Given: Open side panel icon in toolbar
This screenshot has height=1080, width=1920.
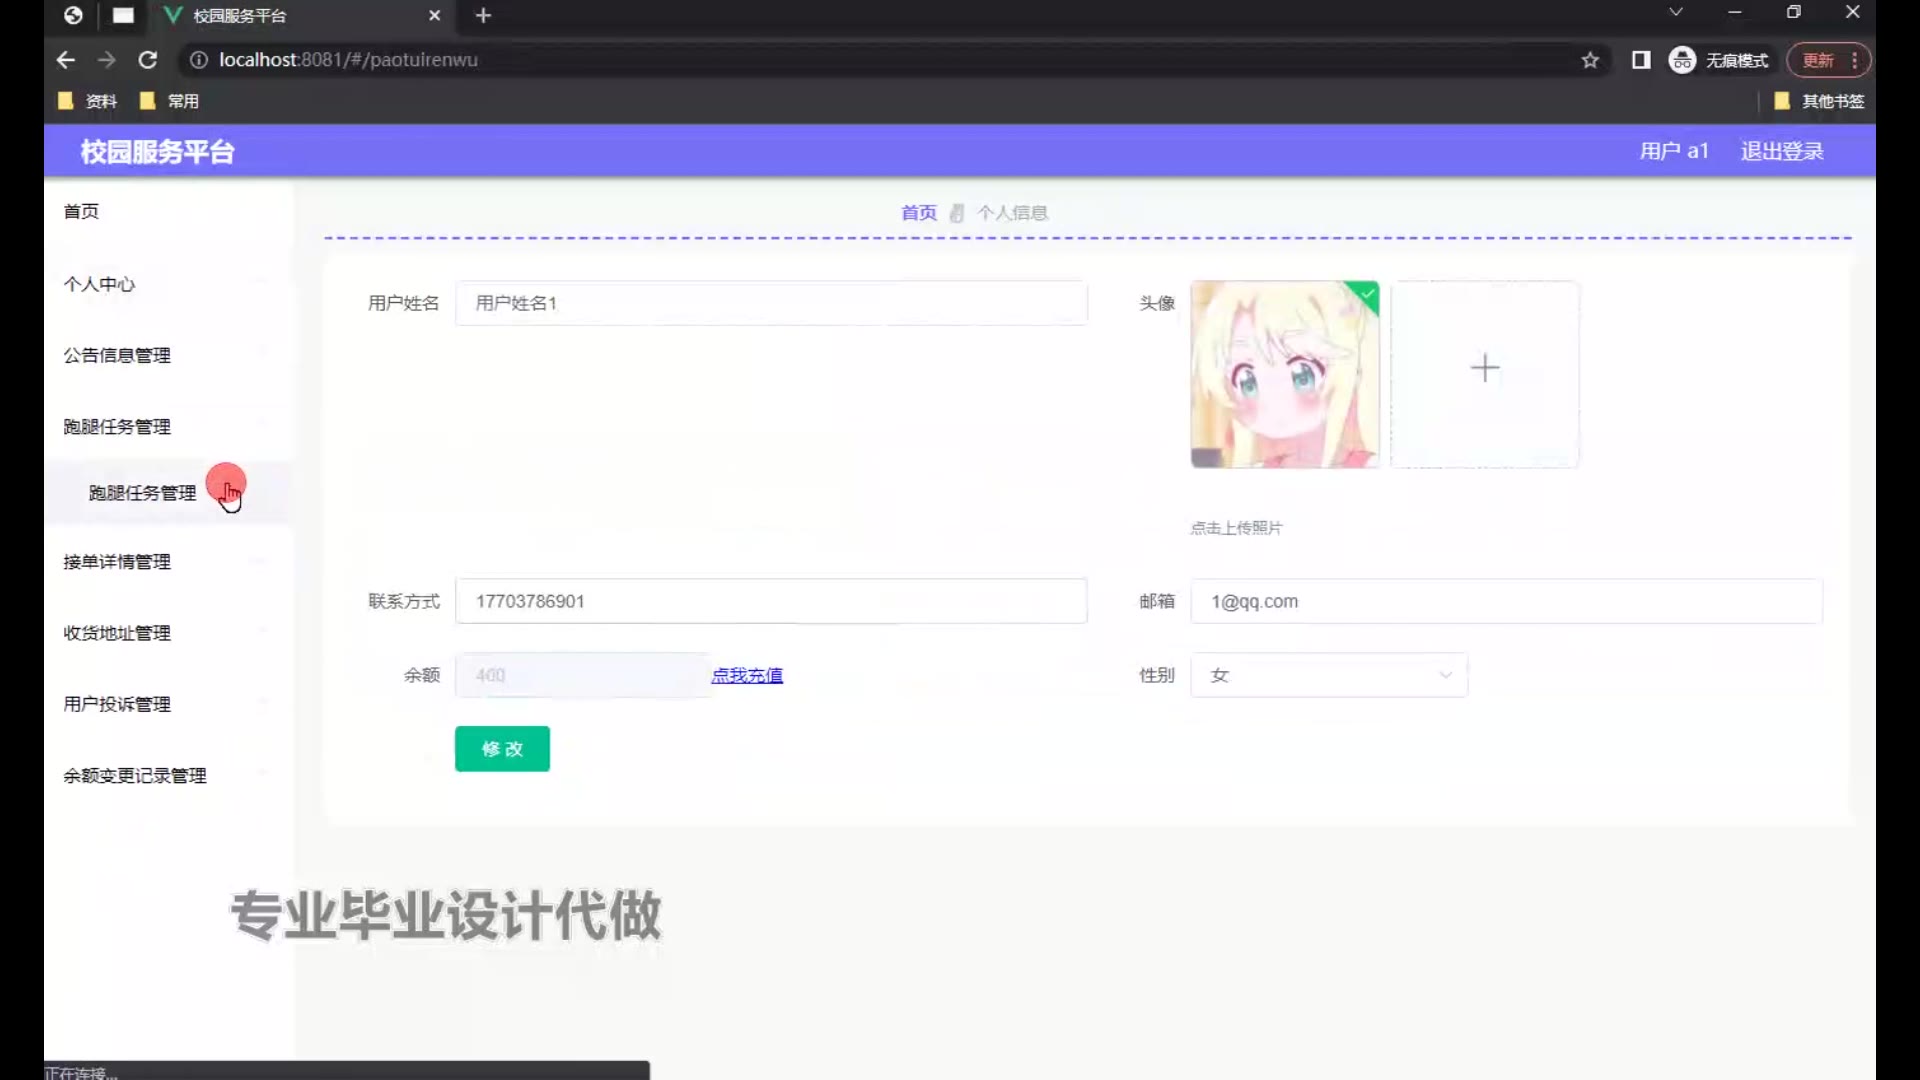Looking at the screenshot, I should (1641, 60).
